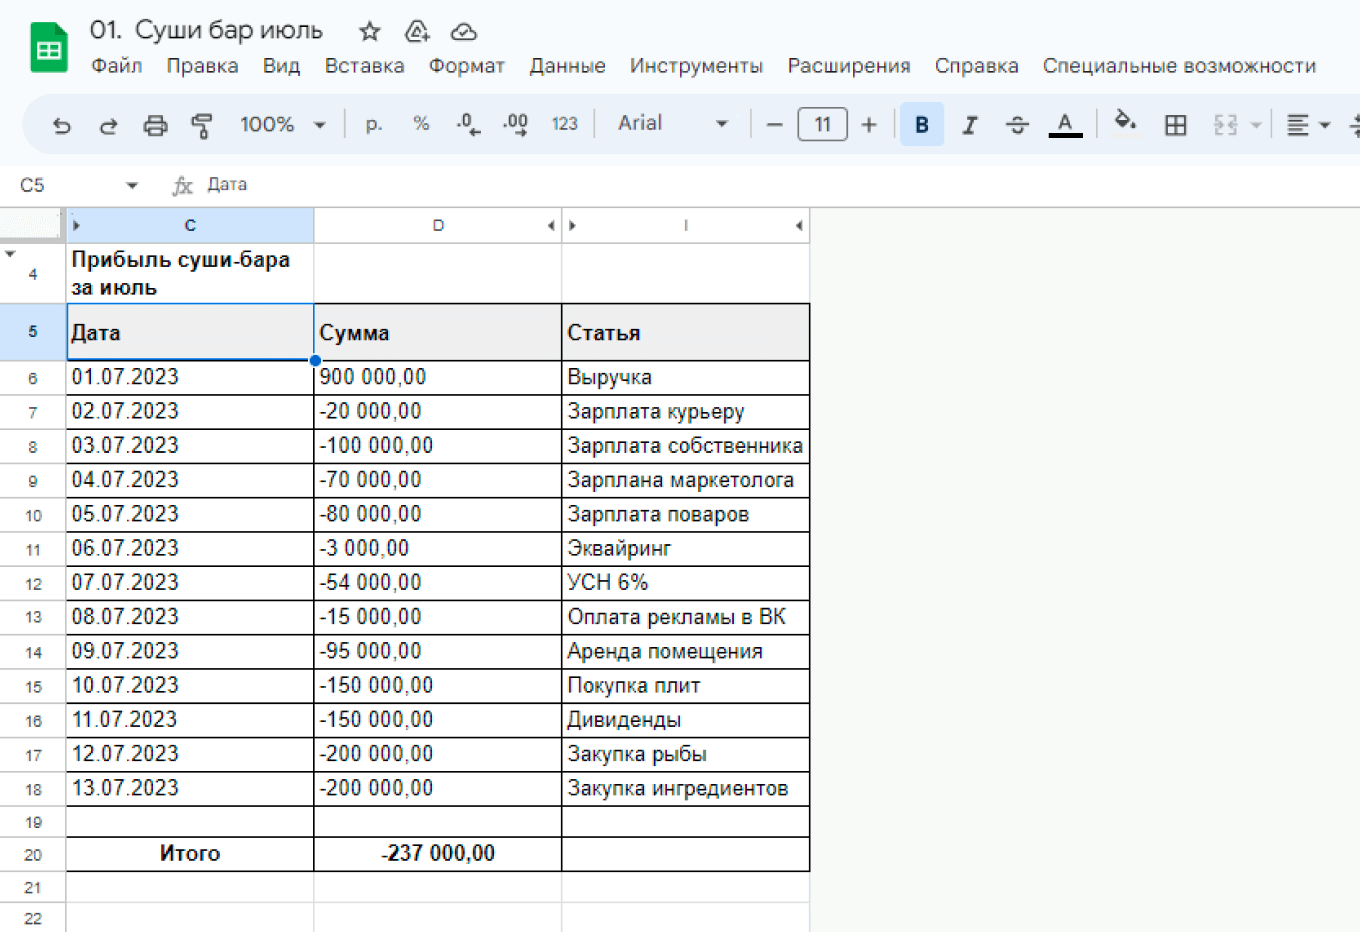Open the Borders grid icon
Viewport: 1360px width, 932px height.
point(1176,125)
